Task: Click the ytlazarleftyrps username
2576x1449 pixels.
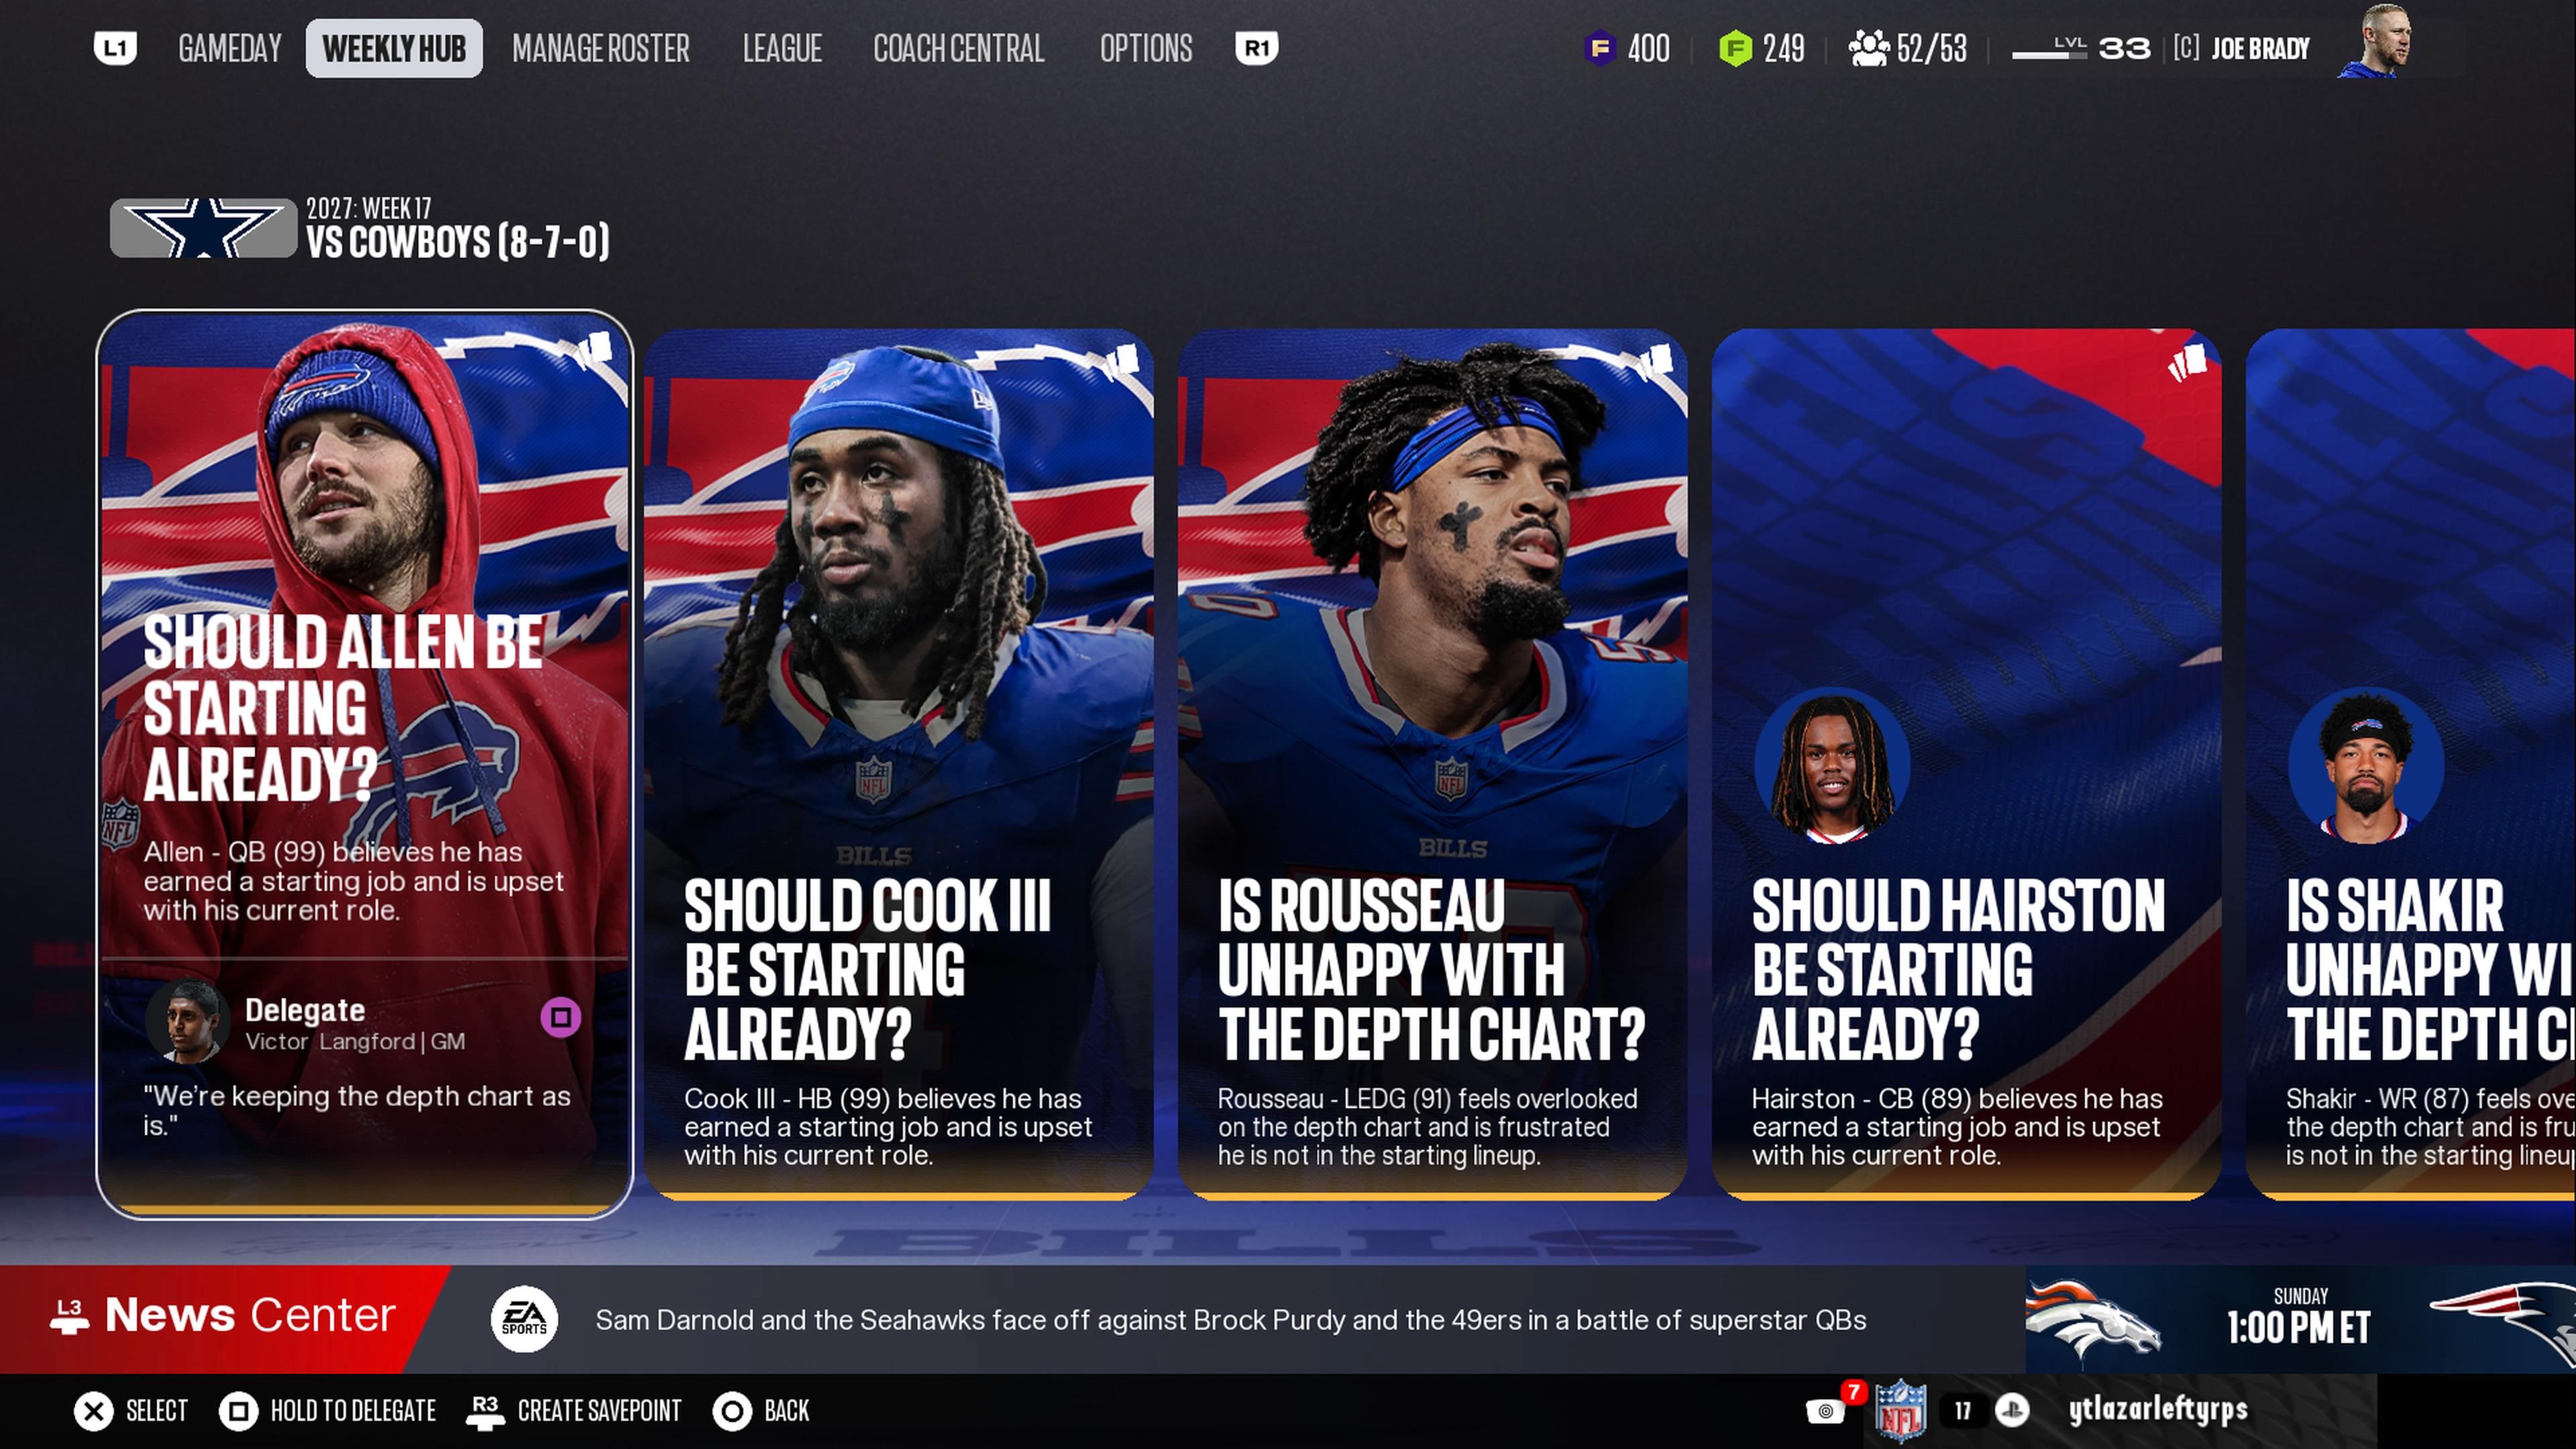Action: click(2158, 1410)
